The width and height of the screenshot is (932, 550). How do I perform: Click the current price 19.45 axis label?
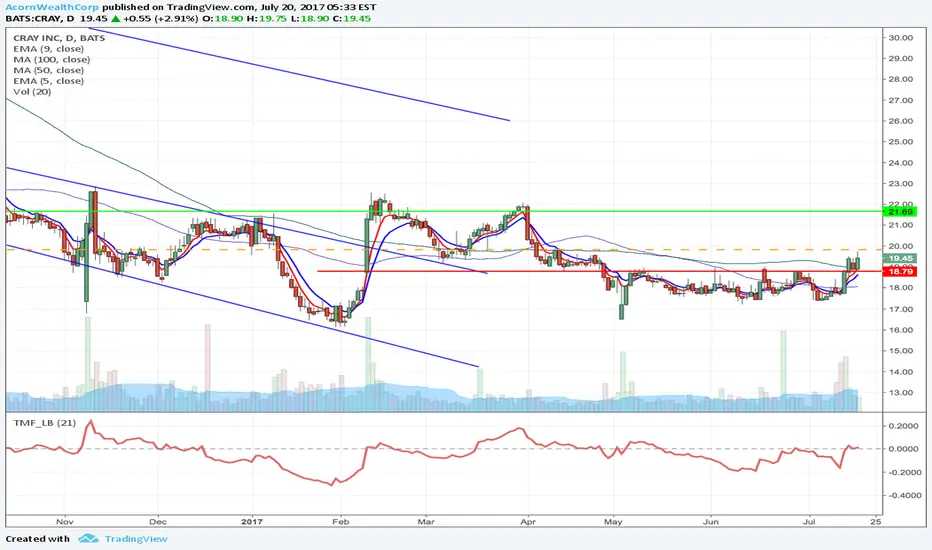[900, 259]
